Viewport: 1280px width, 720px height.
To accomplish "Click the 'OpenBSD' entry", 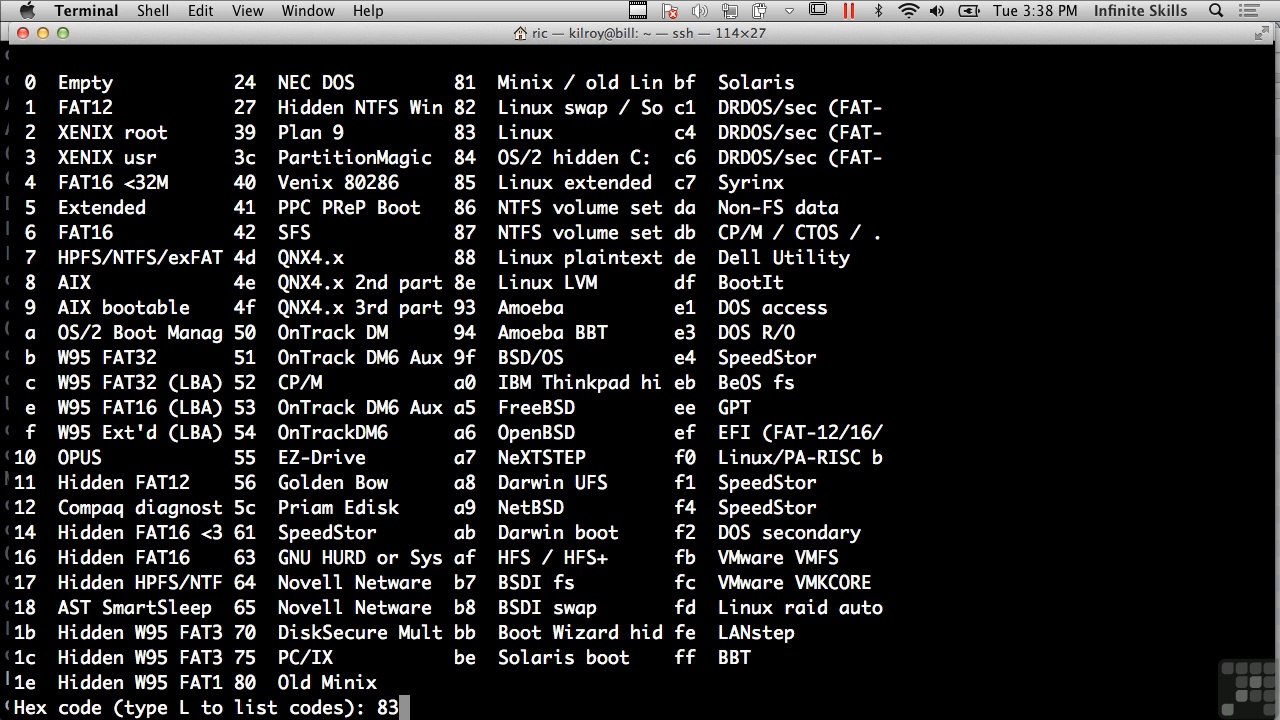I will click(536, 433).
